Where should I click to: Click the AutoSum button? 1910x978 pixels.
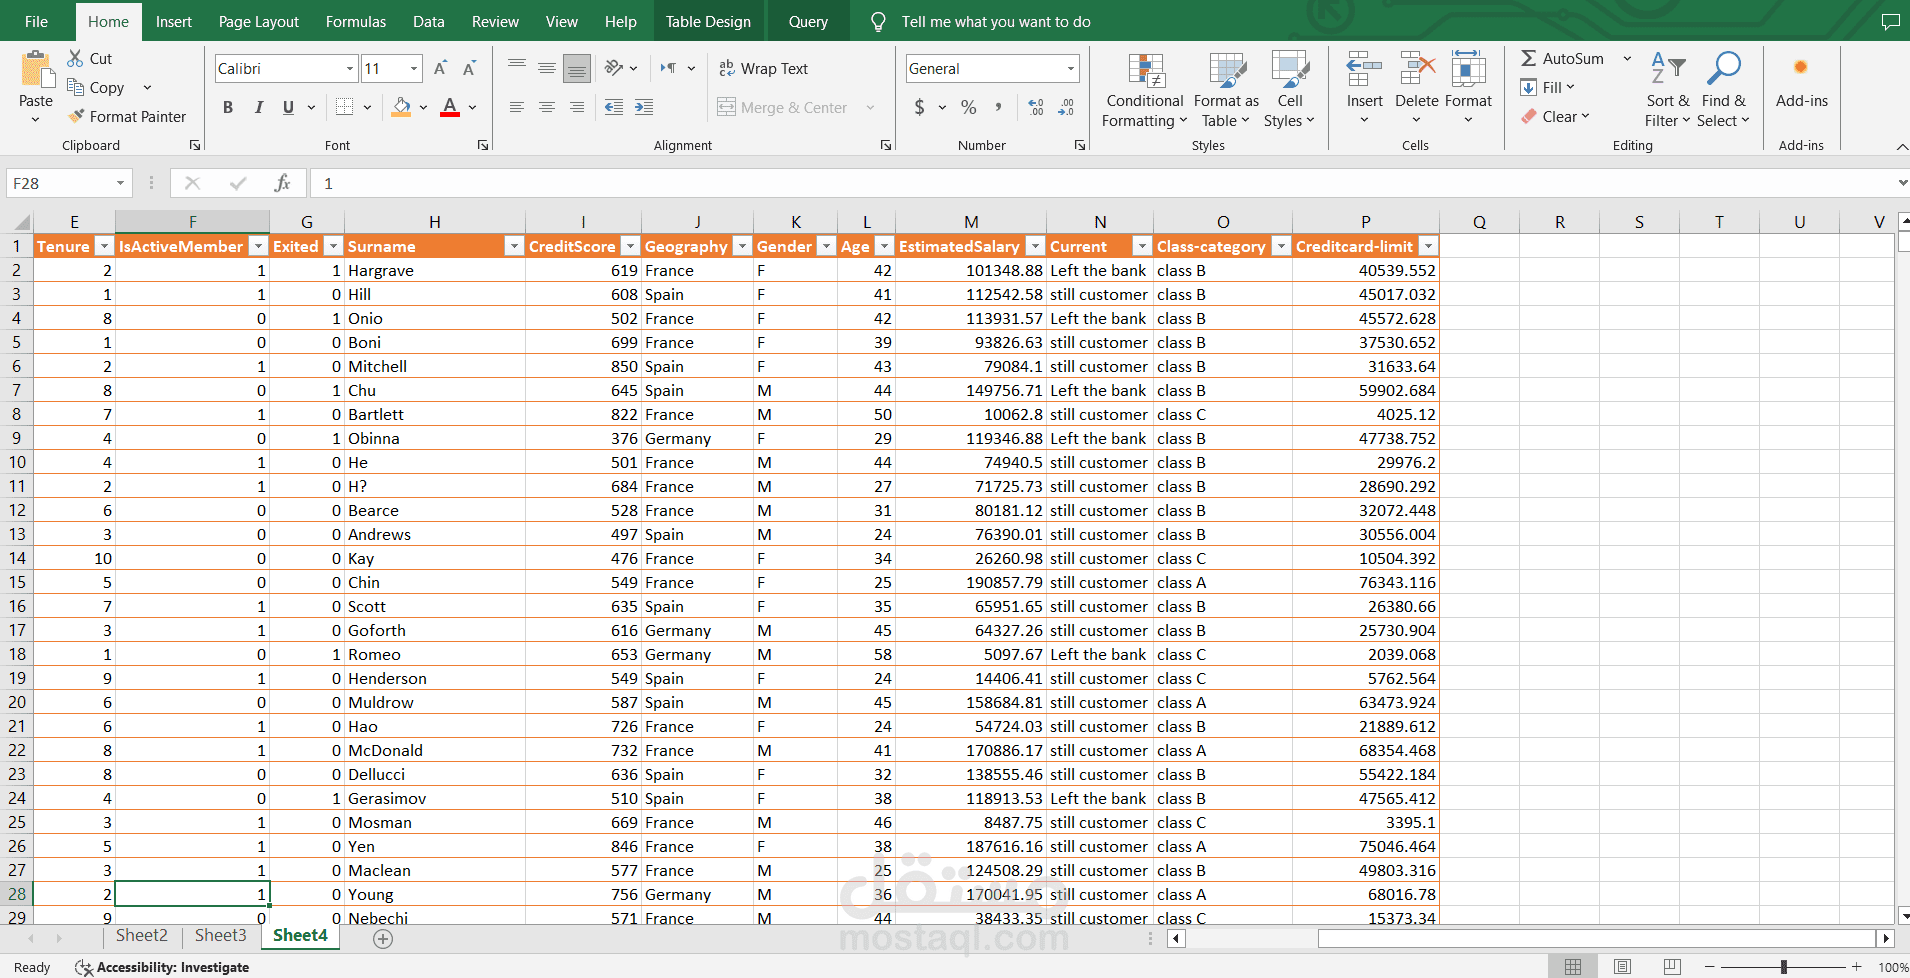(1562, 58)
